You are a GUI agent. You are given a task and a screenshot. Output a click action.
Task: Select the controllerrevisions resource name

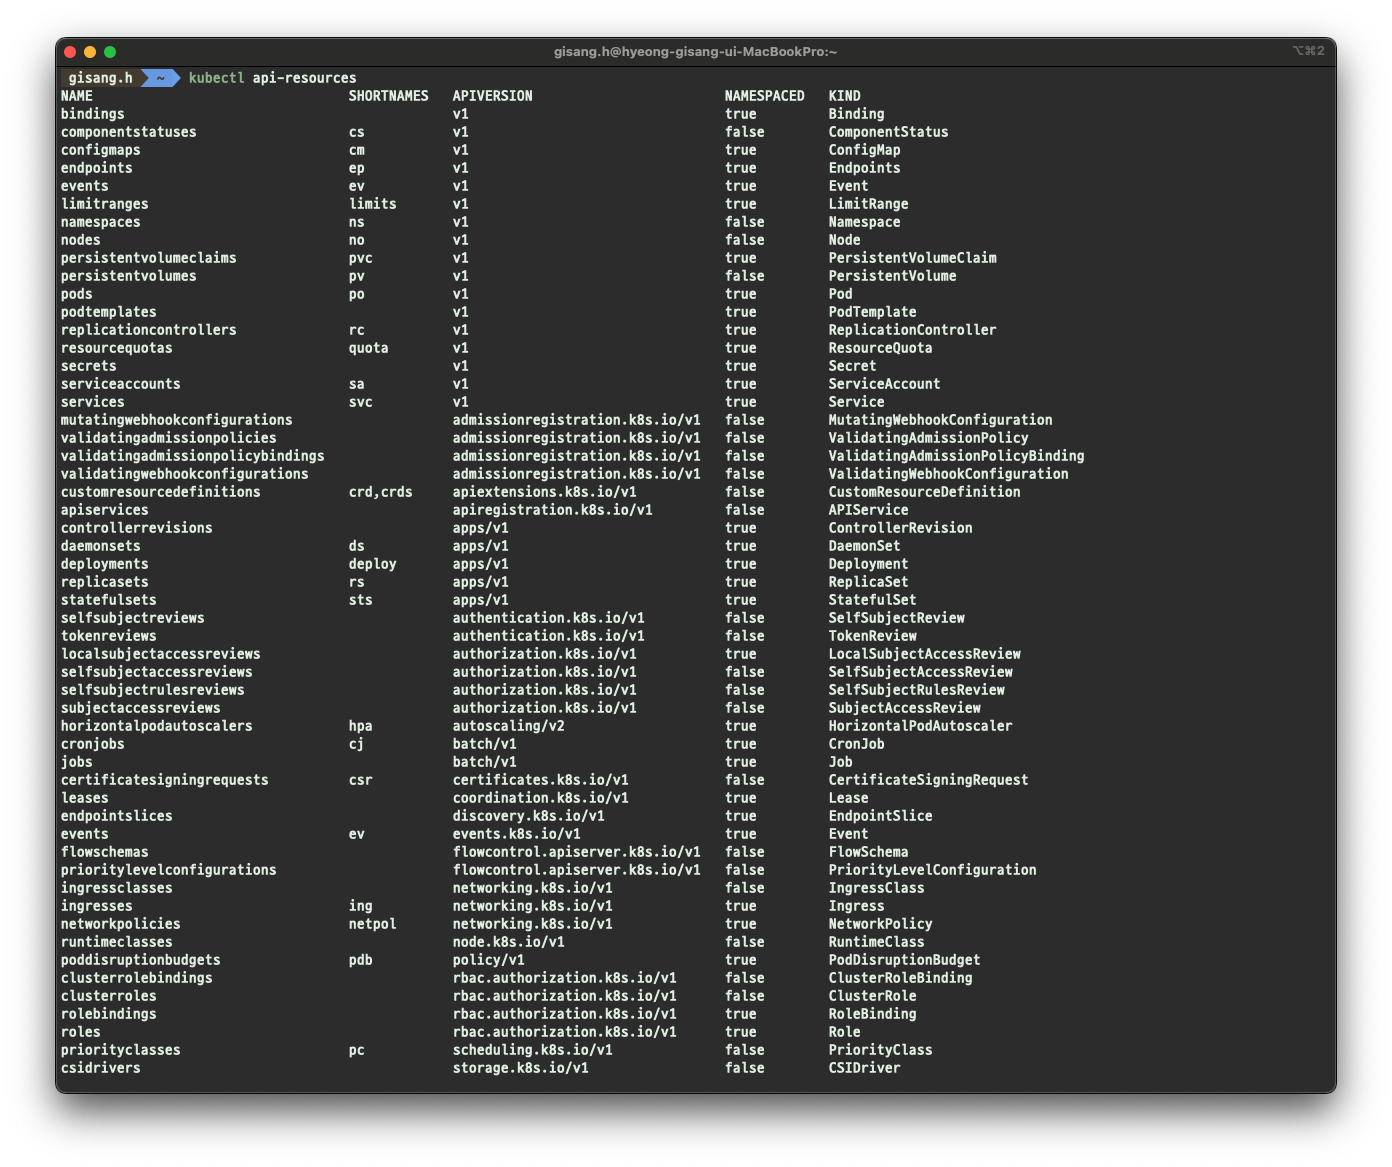pyautogui.click(x=137, y=528)
